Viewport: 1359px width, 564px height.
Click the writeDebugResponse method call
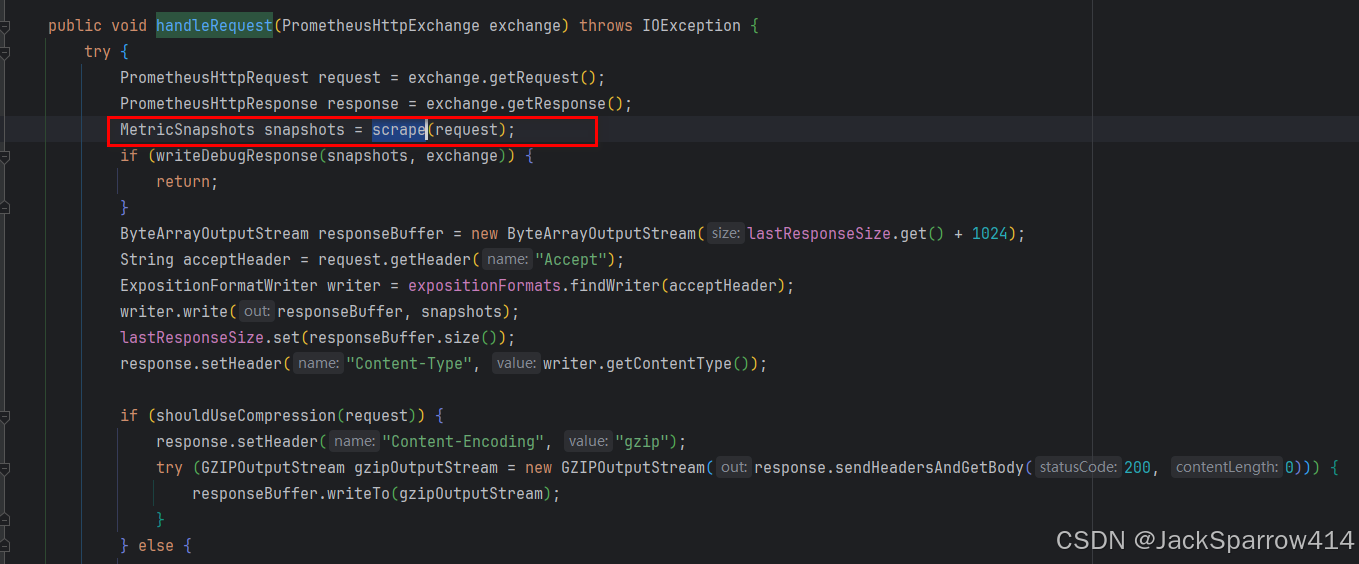237,156
